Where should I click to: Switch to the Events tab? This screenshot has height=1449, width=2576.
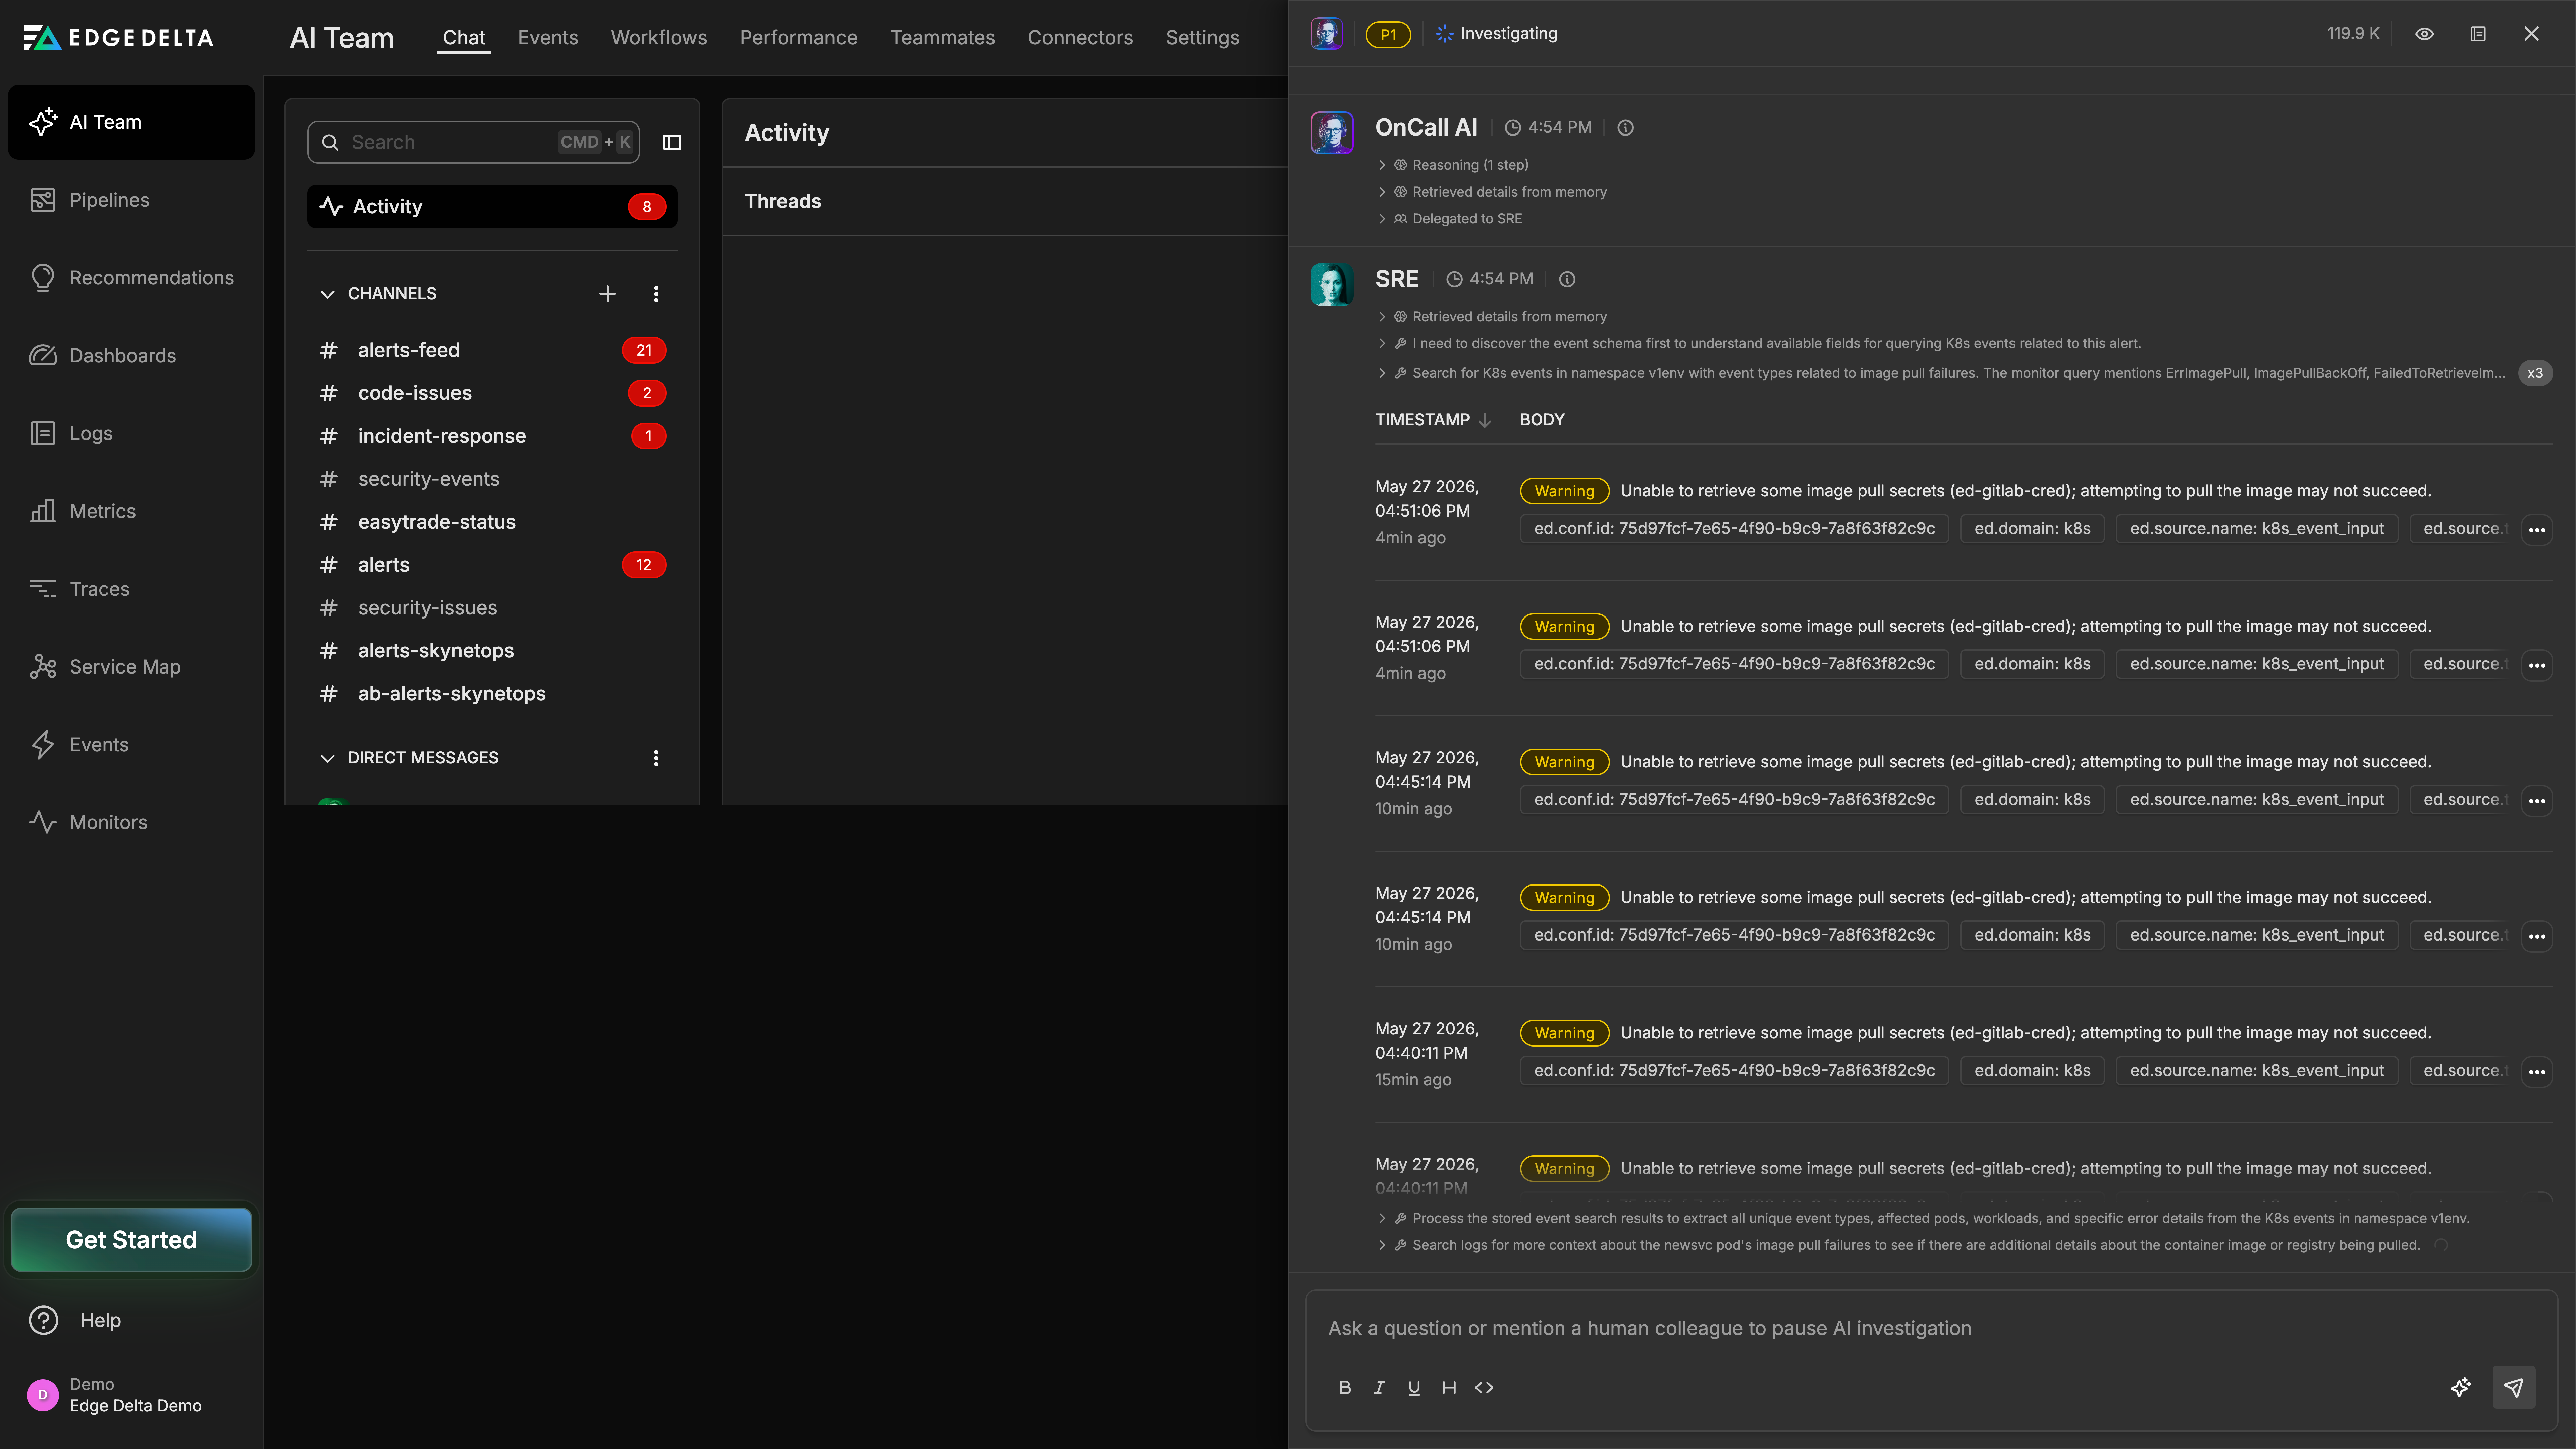(x=548, y=38)
